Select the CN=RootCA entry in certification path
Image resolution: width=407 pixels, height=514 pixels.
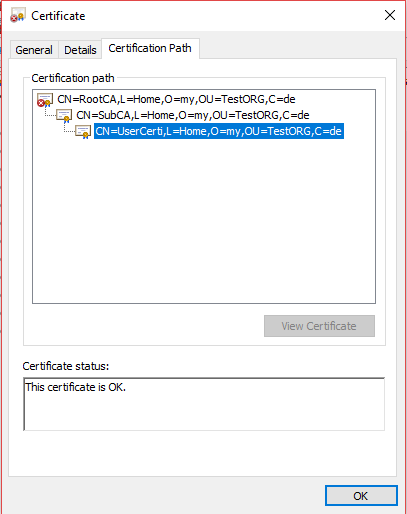(x=176, y=99)
